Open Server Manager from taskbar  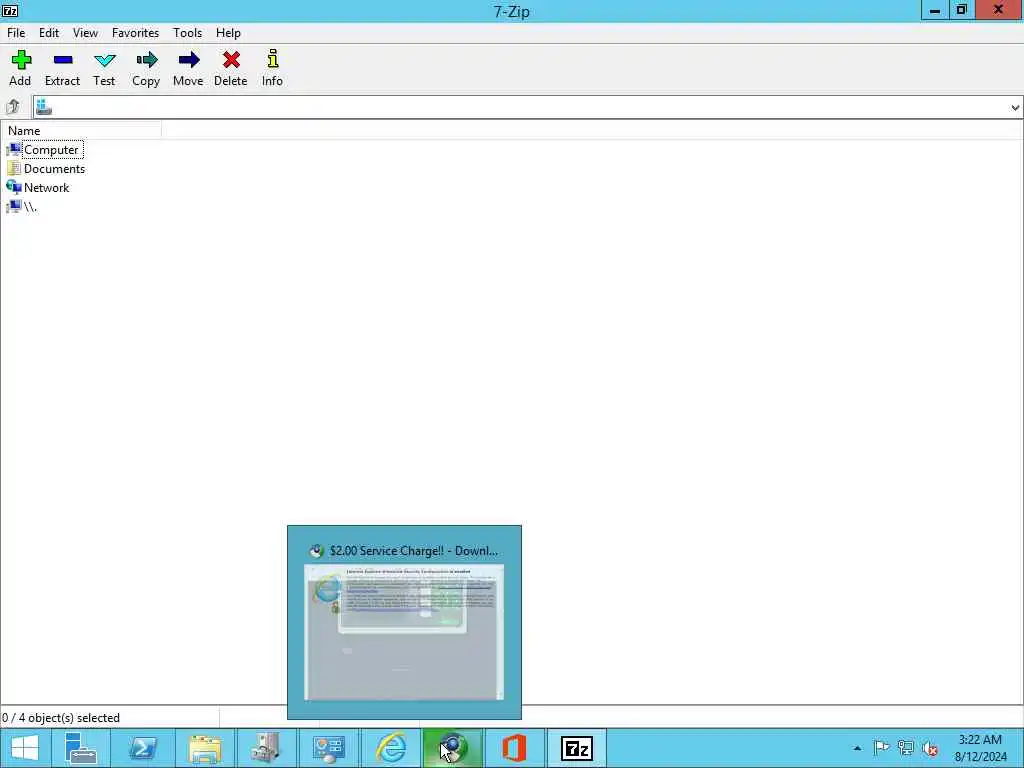tap(81, 748)
